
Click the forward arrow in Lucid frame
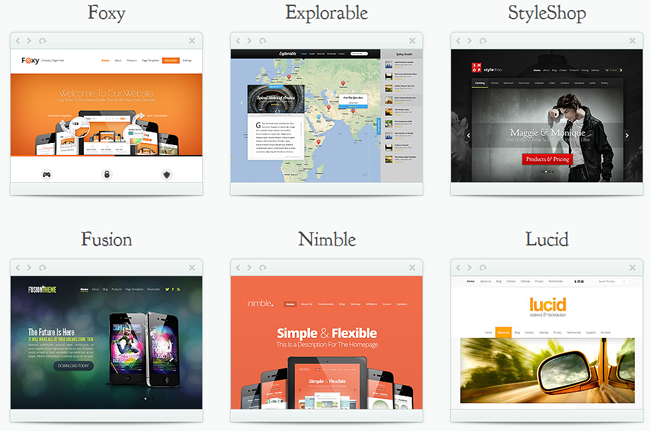pos(469,268)
